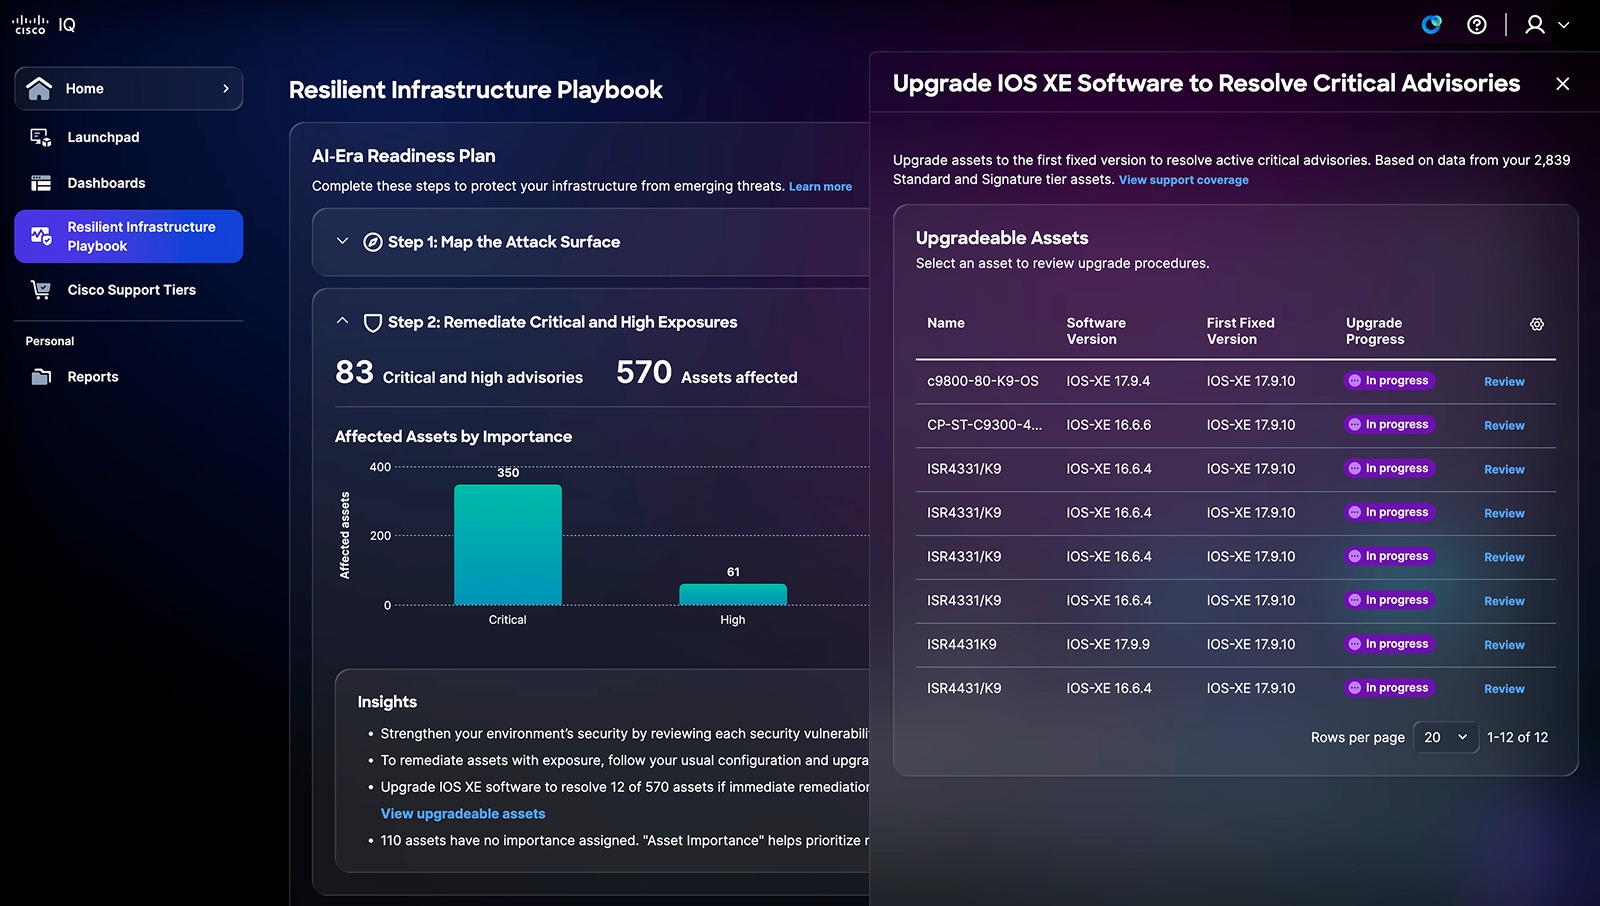Click In progress badge for ISR4431/K9
The width and height of the screenshot is (1600, 906).
[x=1390, y=688]
